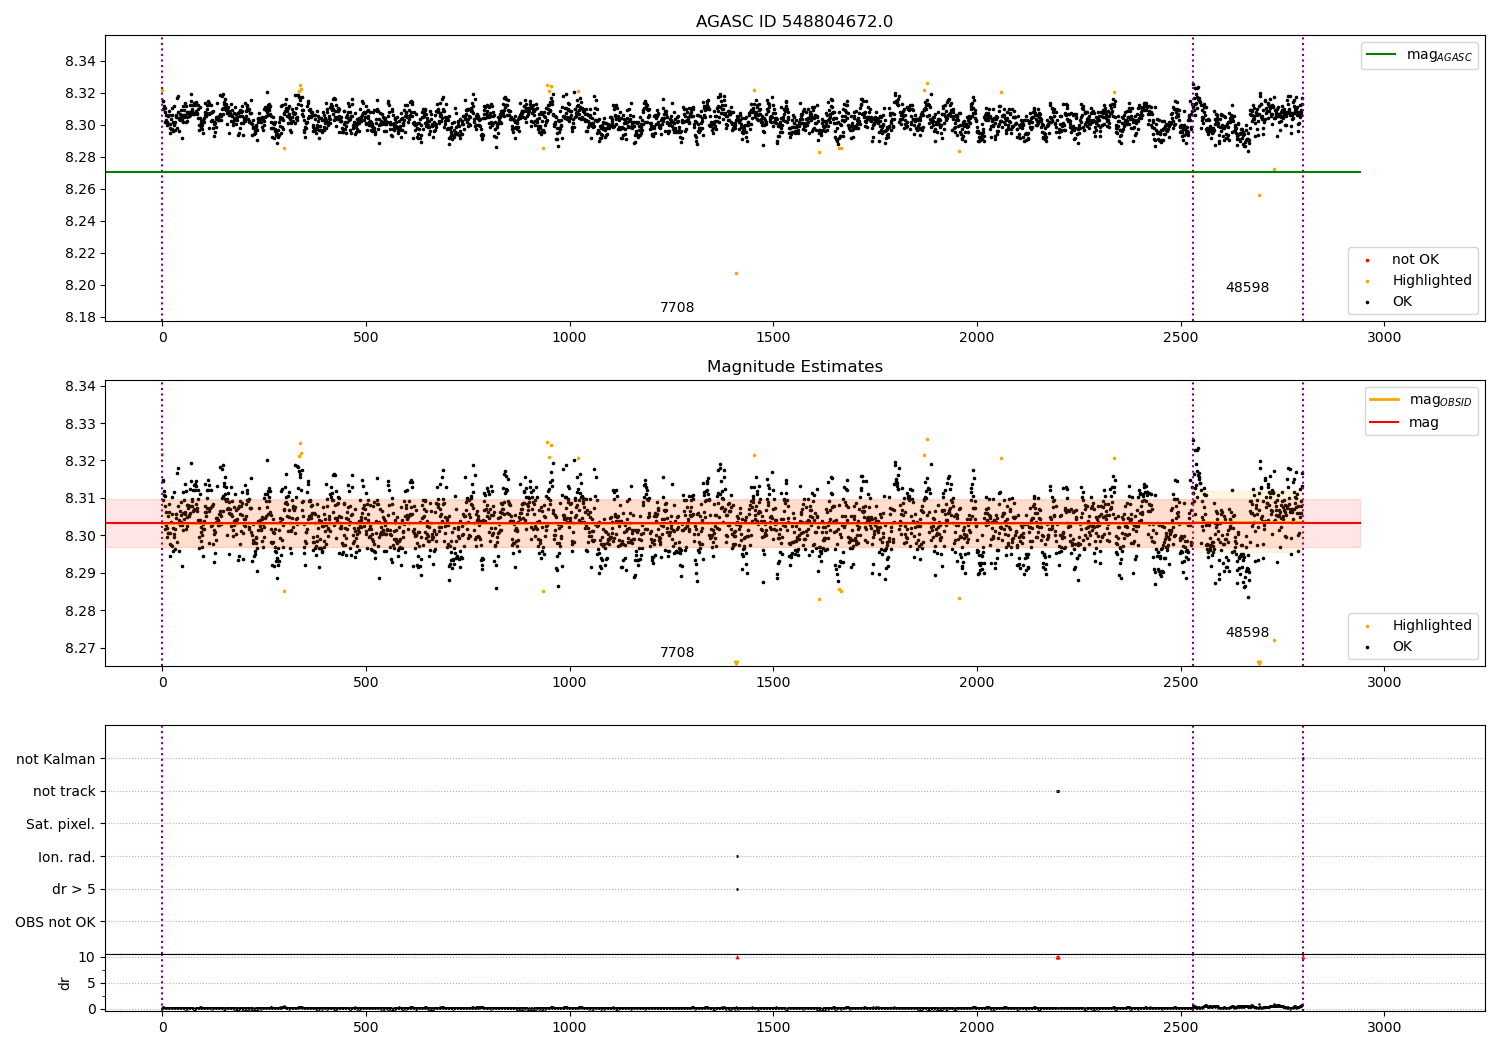The height and width of the screenshot is (1050, 1500).
Task: Click the 'Ion. rad.' axis label
Action: click(x=67, y=857)
